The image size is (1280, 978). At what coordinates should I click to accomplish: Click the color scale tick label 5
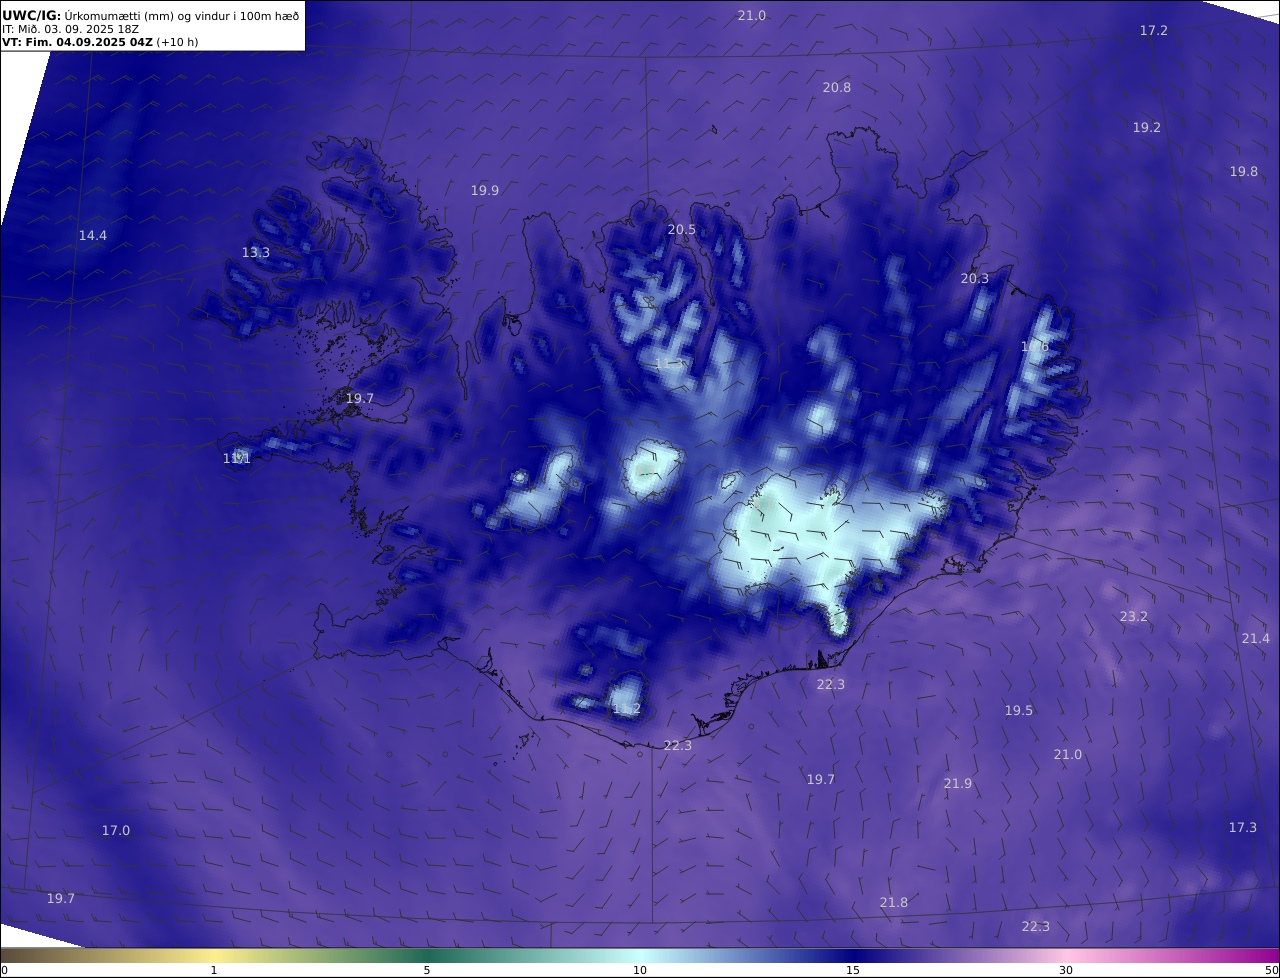427,970
